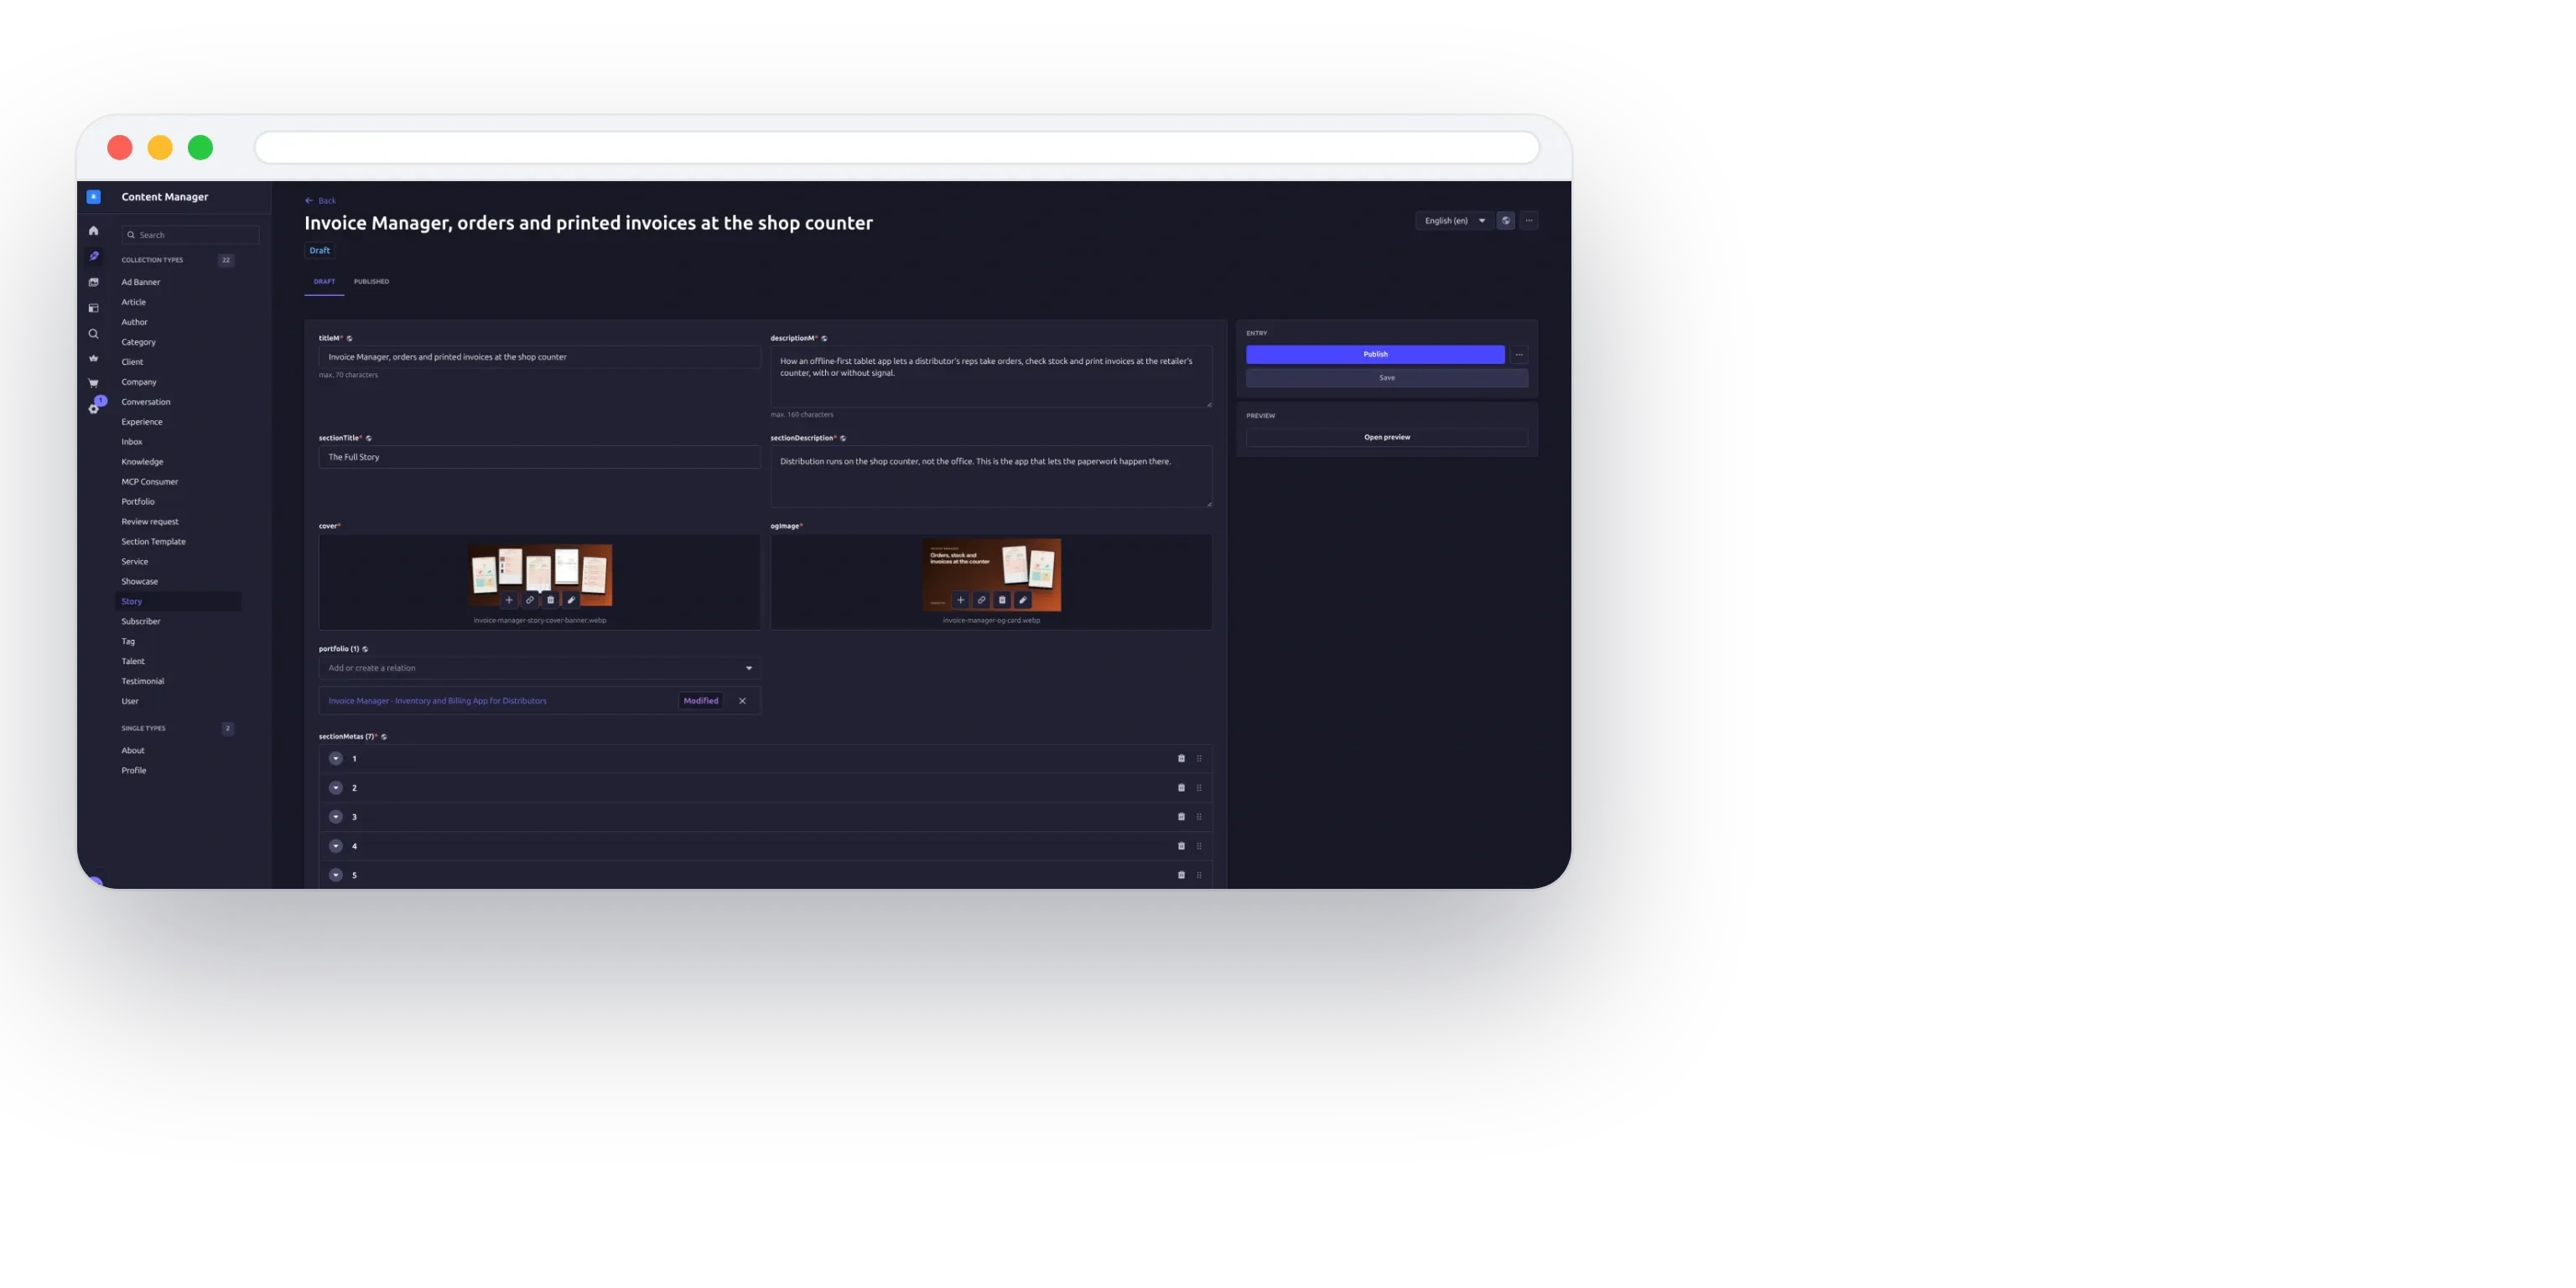Open Content-Type Builder layout icon
This screenshot has width=2576, height=1288.
(x=93, y=308)
